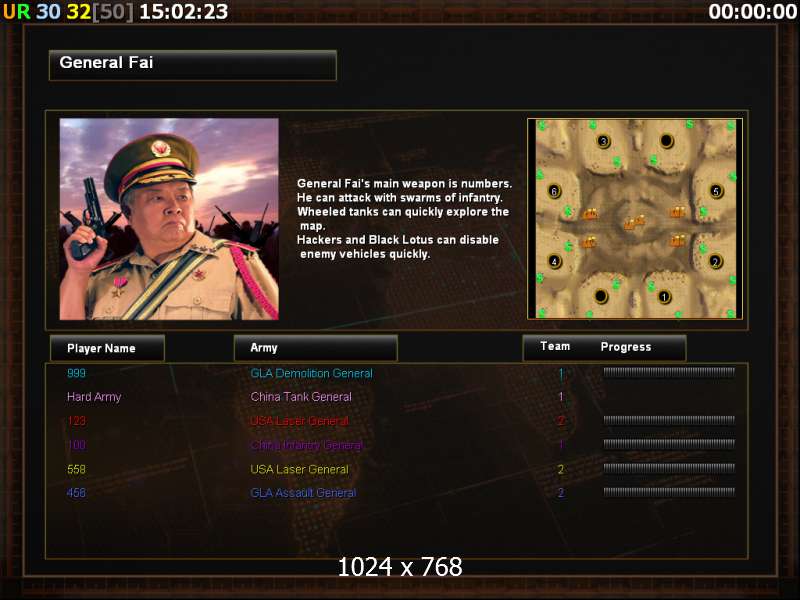Click the General Fai title bar
The height and width of the screenshot is (600, 800).
[193, 65]
